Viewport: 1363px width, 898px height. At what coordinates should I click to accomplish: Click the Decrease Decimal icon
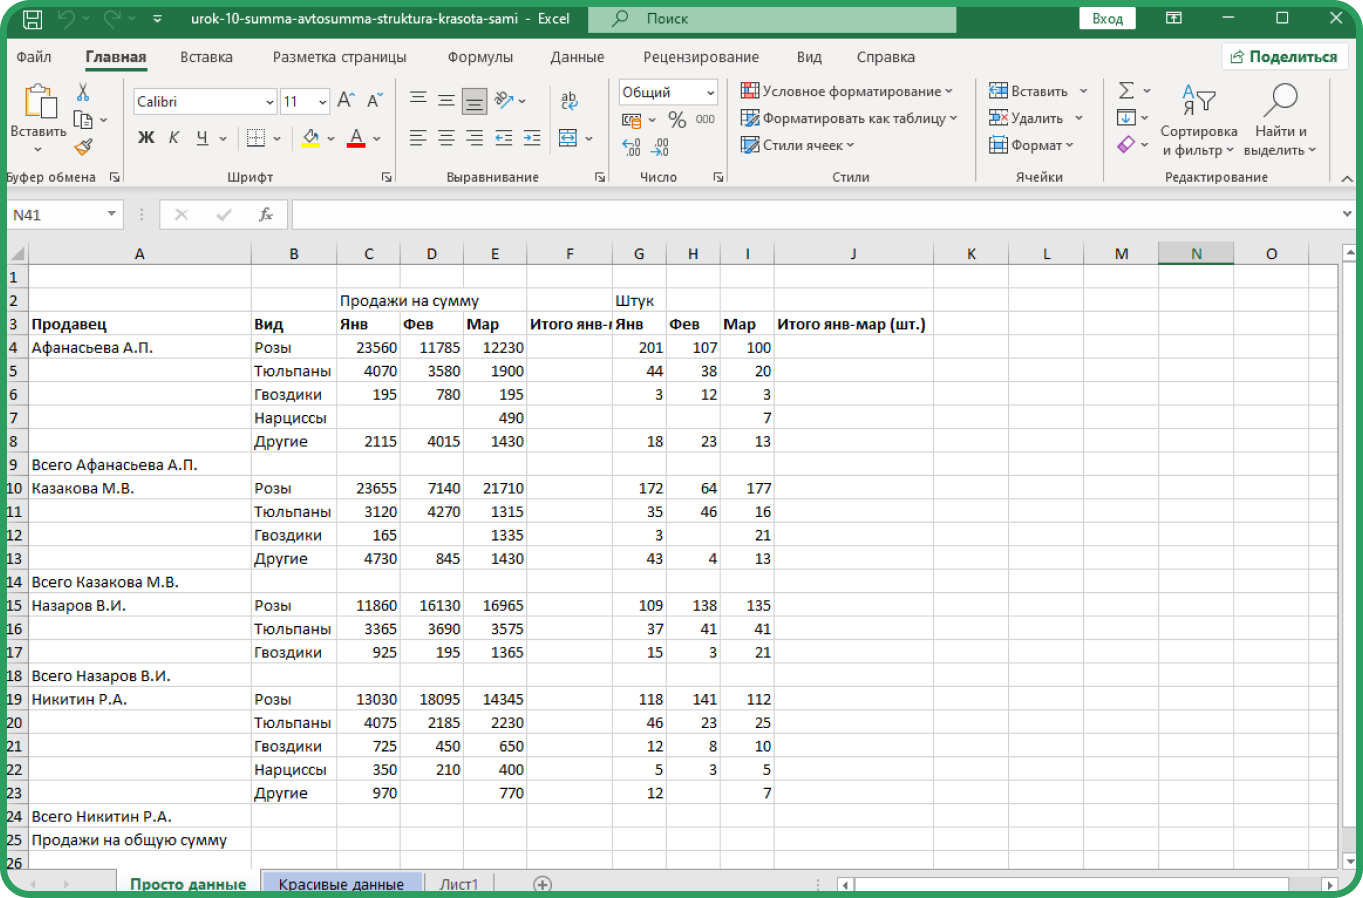[x=660, y=147]
